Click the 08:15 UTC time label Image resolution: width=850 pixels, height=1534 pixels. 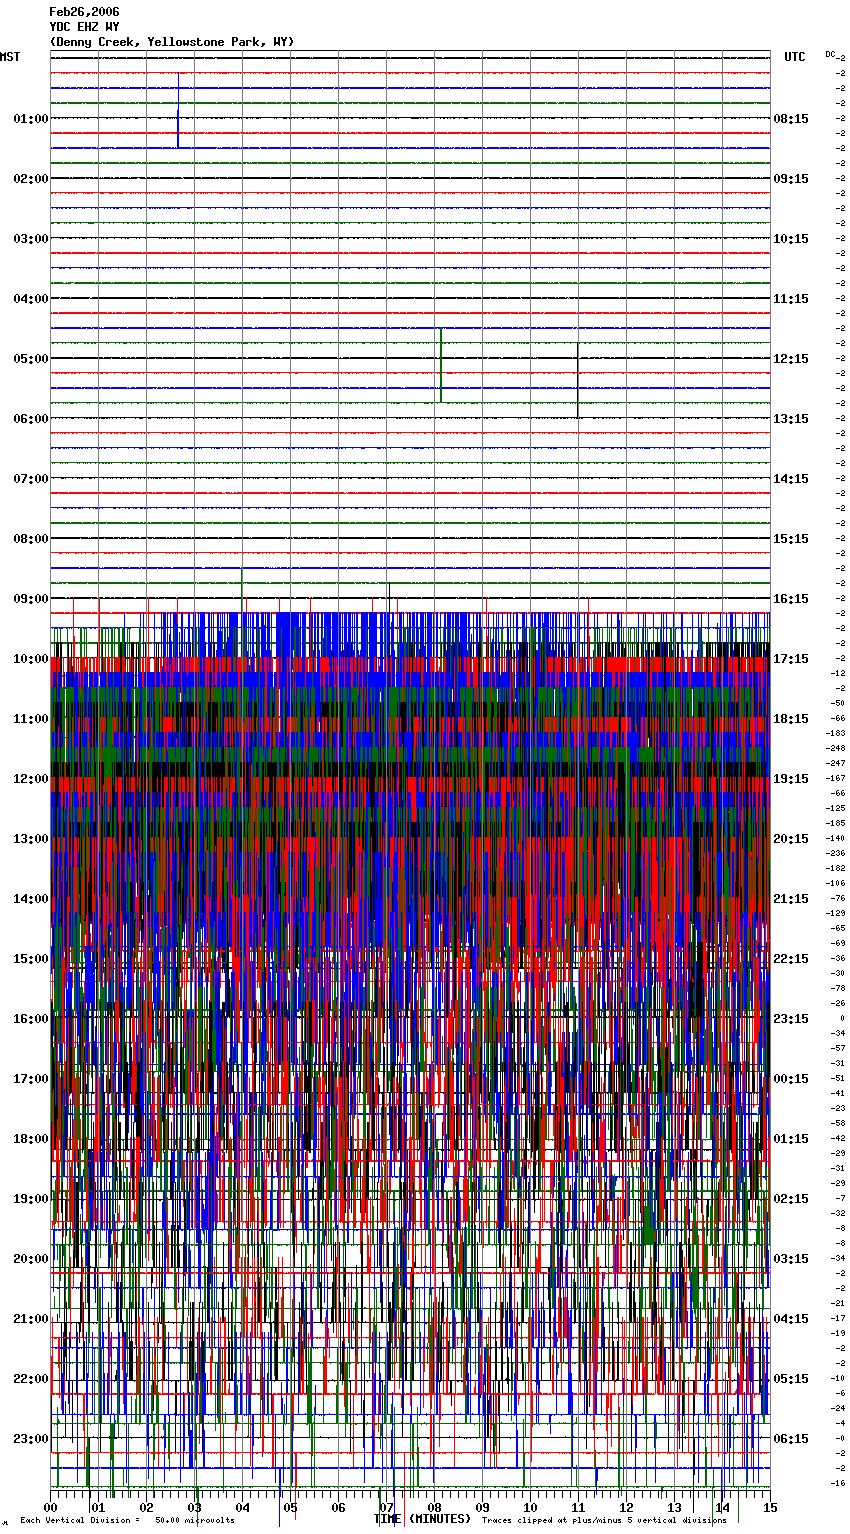pos(791,118)
